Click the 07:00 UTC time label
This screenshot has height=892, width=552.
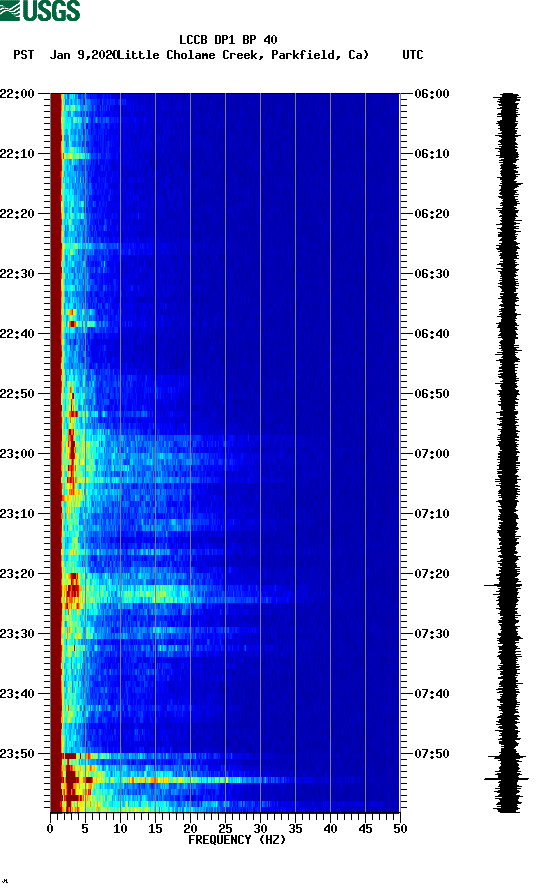[432, 454]
